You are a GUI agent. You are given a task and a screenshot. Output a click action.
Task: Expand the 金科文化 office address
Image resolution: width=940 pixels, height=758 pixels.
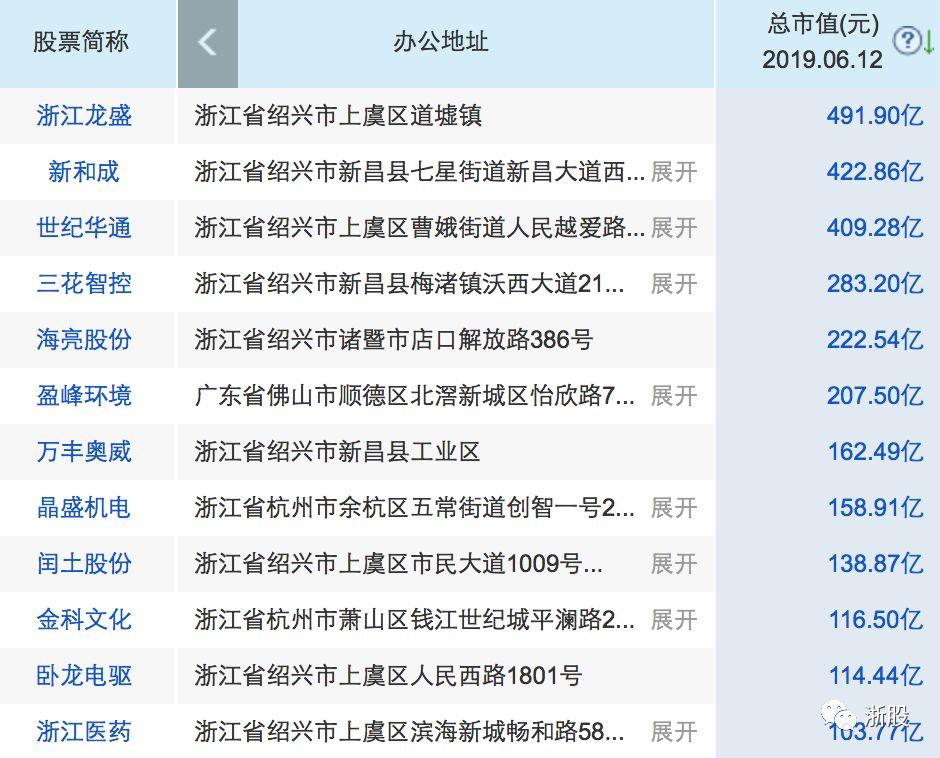[674, 619]
